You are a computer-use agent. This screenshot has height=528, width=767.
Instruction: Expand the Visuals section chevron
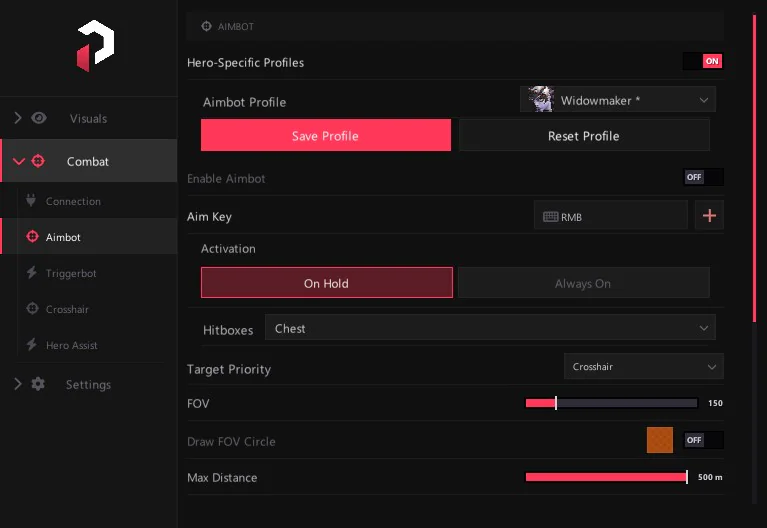pos(18,118)
